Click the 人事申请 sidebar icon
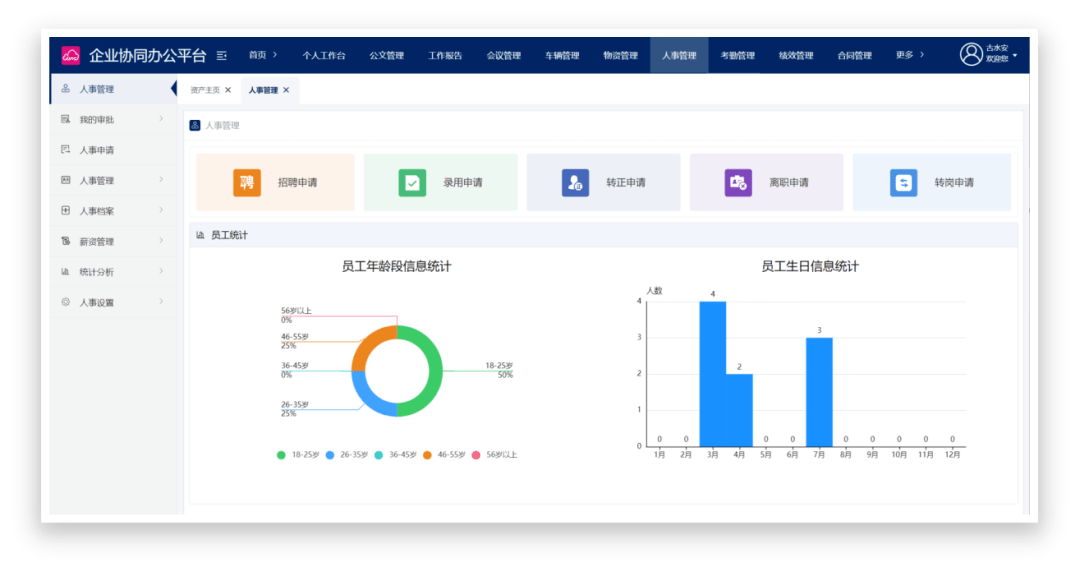 65,150
